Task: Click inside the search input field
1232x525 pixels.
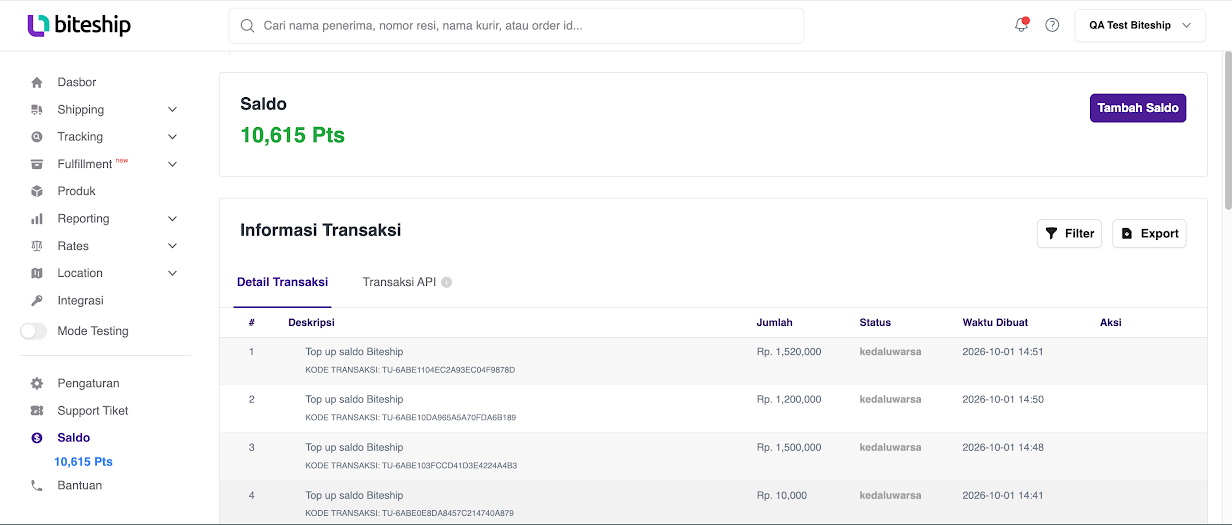Action: [x=516, y=25]
